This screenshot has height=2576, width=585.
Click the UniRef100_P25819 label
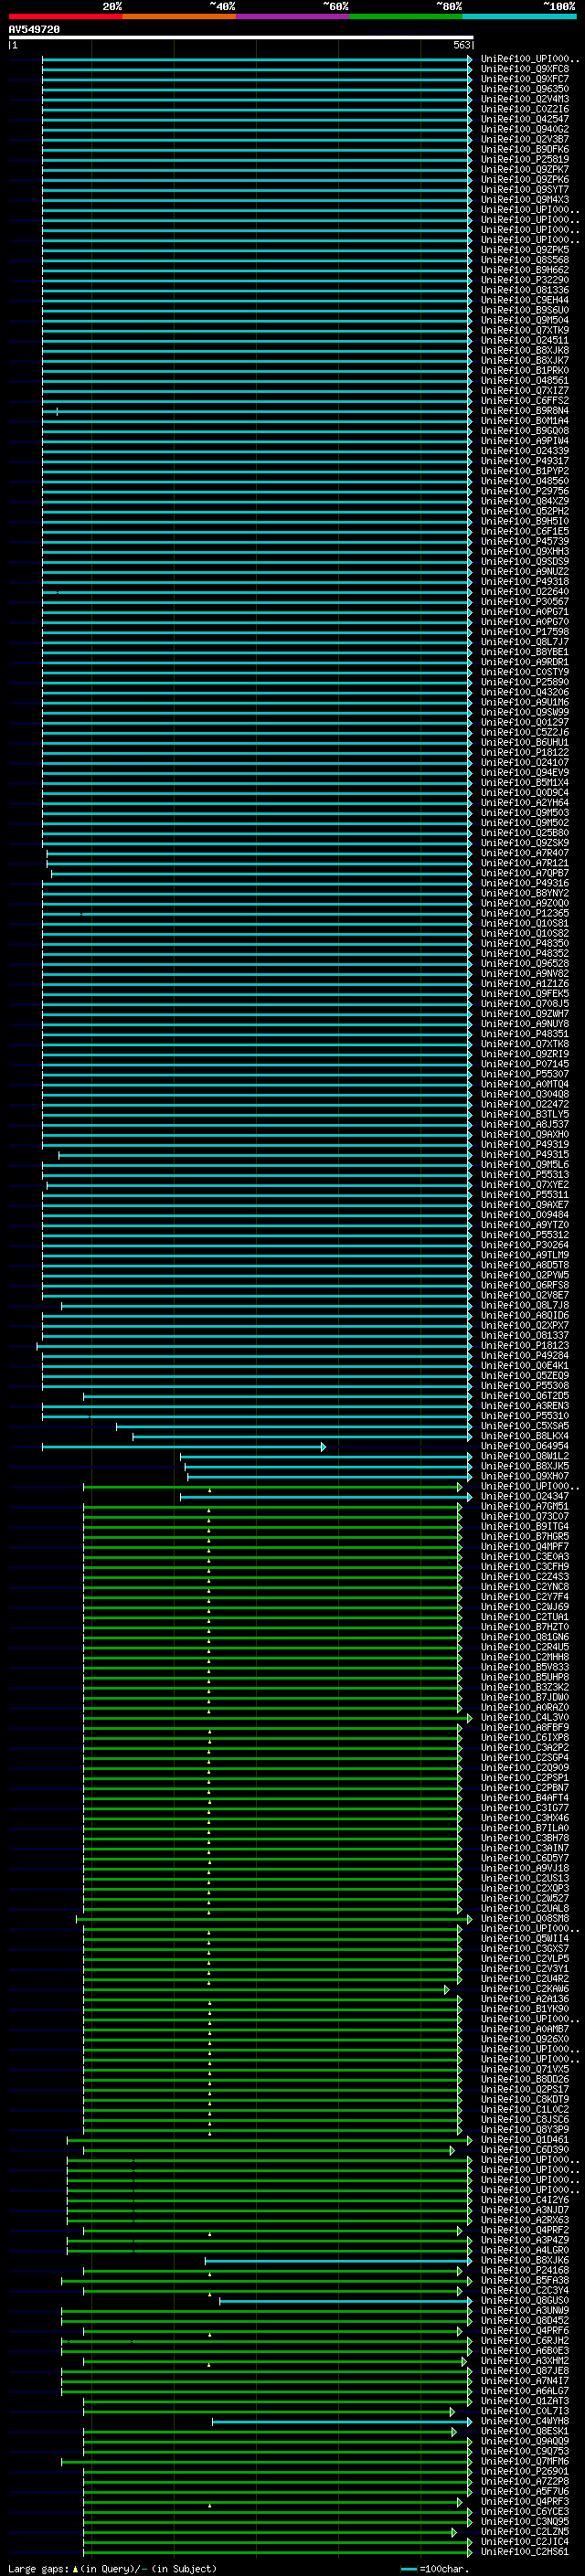[x=525, y=160]
